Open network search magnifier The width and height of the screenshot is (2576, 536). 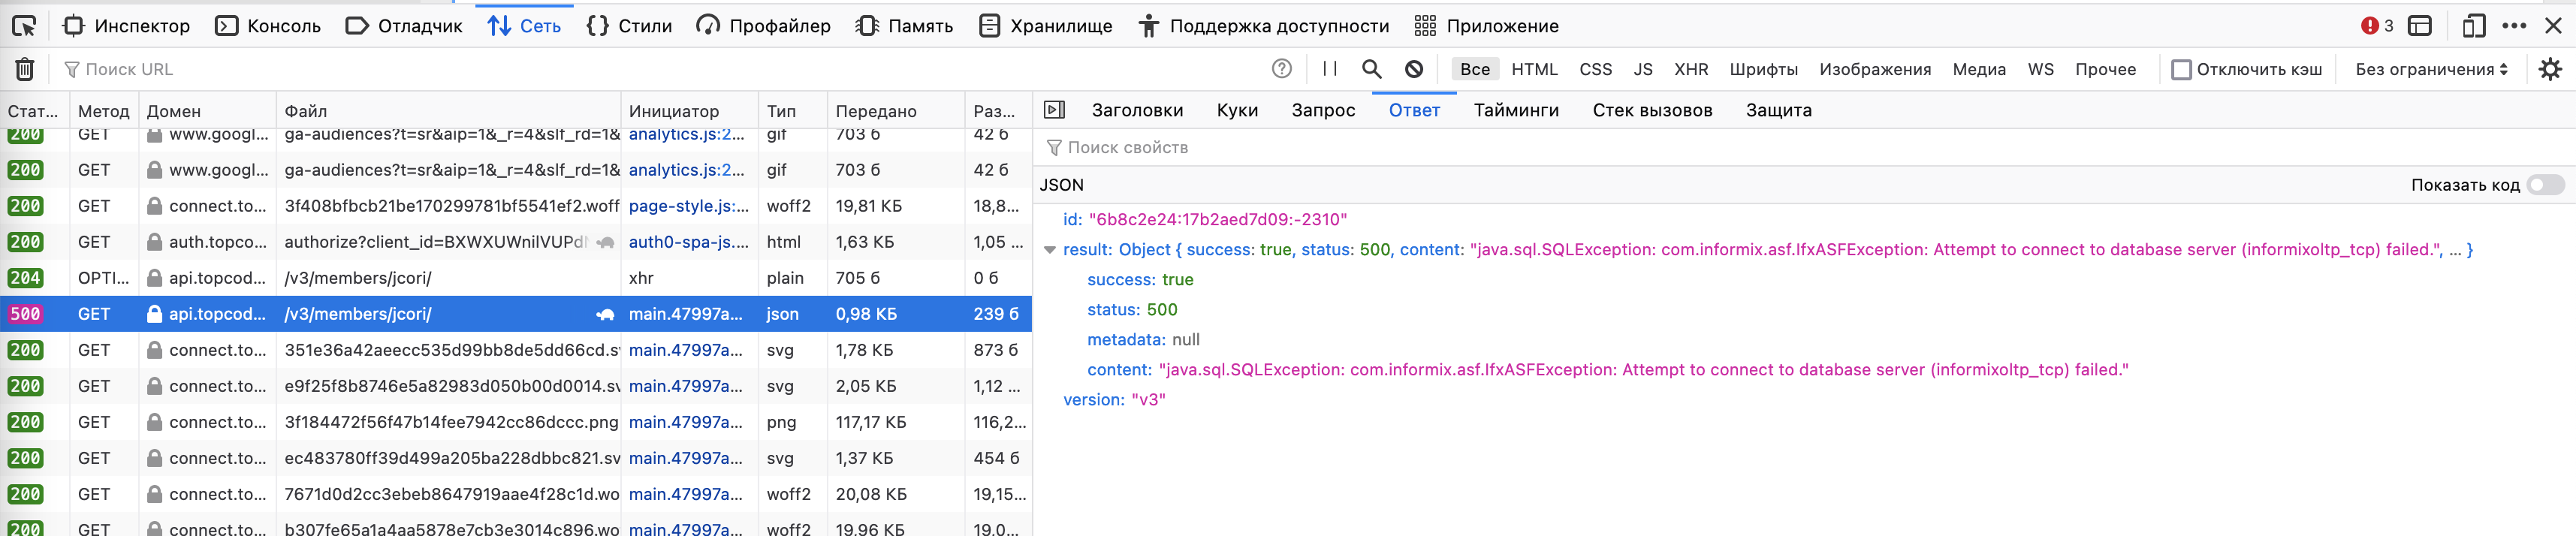click(x=1372, y=68)
